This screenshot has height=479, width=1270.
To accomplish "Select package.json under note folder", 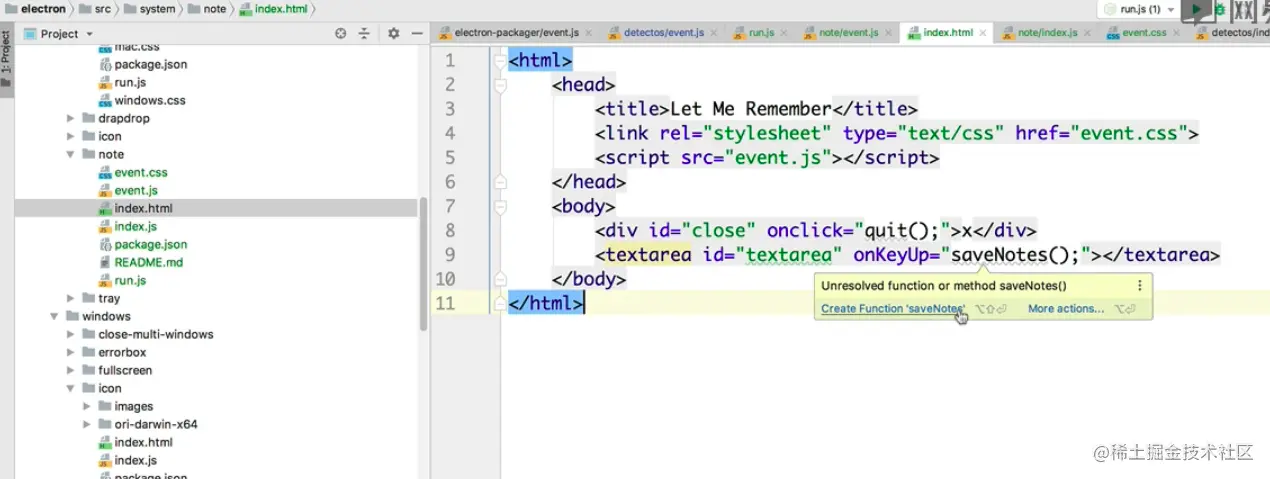I will click(150, 244).
